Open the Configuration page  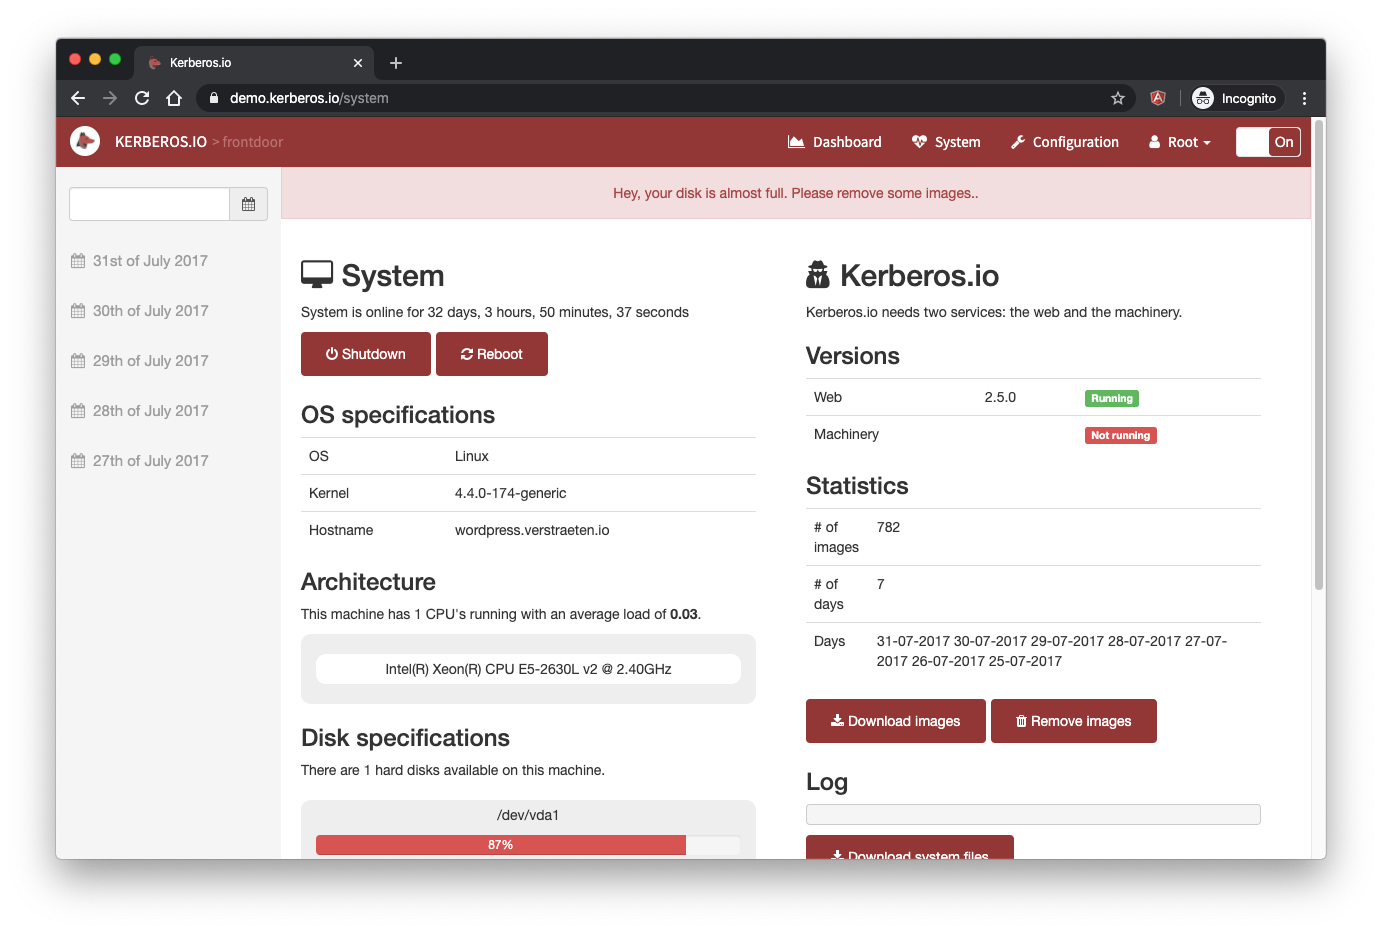coord(1065,142)
